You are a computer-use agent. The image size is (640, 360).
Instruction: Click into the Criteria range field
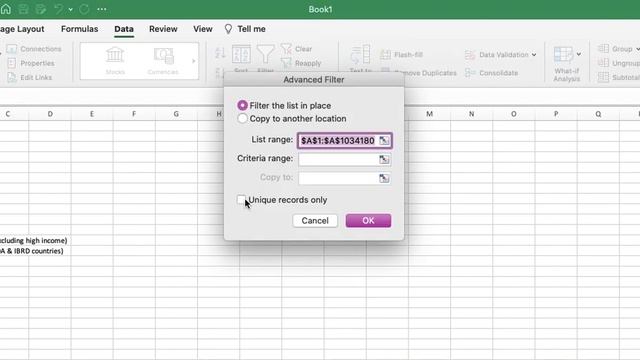[x=338, y=159]
